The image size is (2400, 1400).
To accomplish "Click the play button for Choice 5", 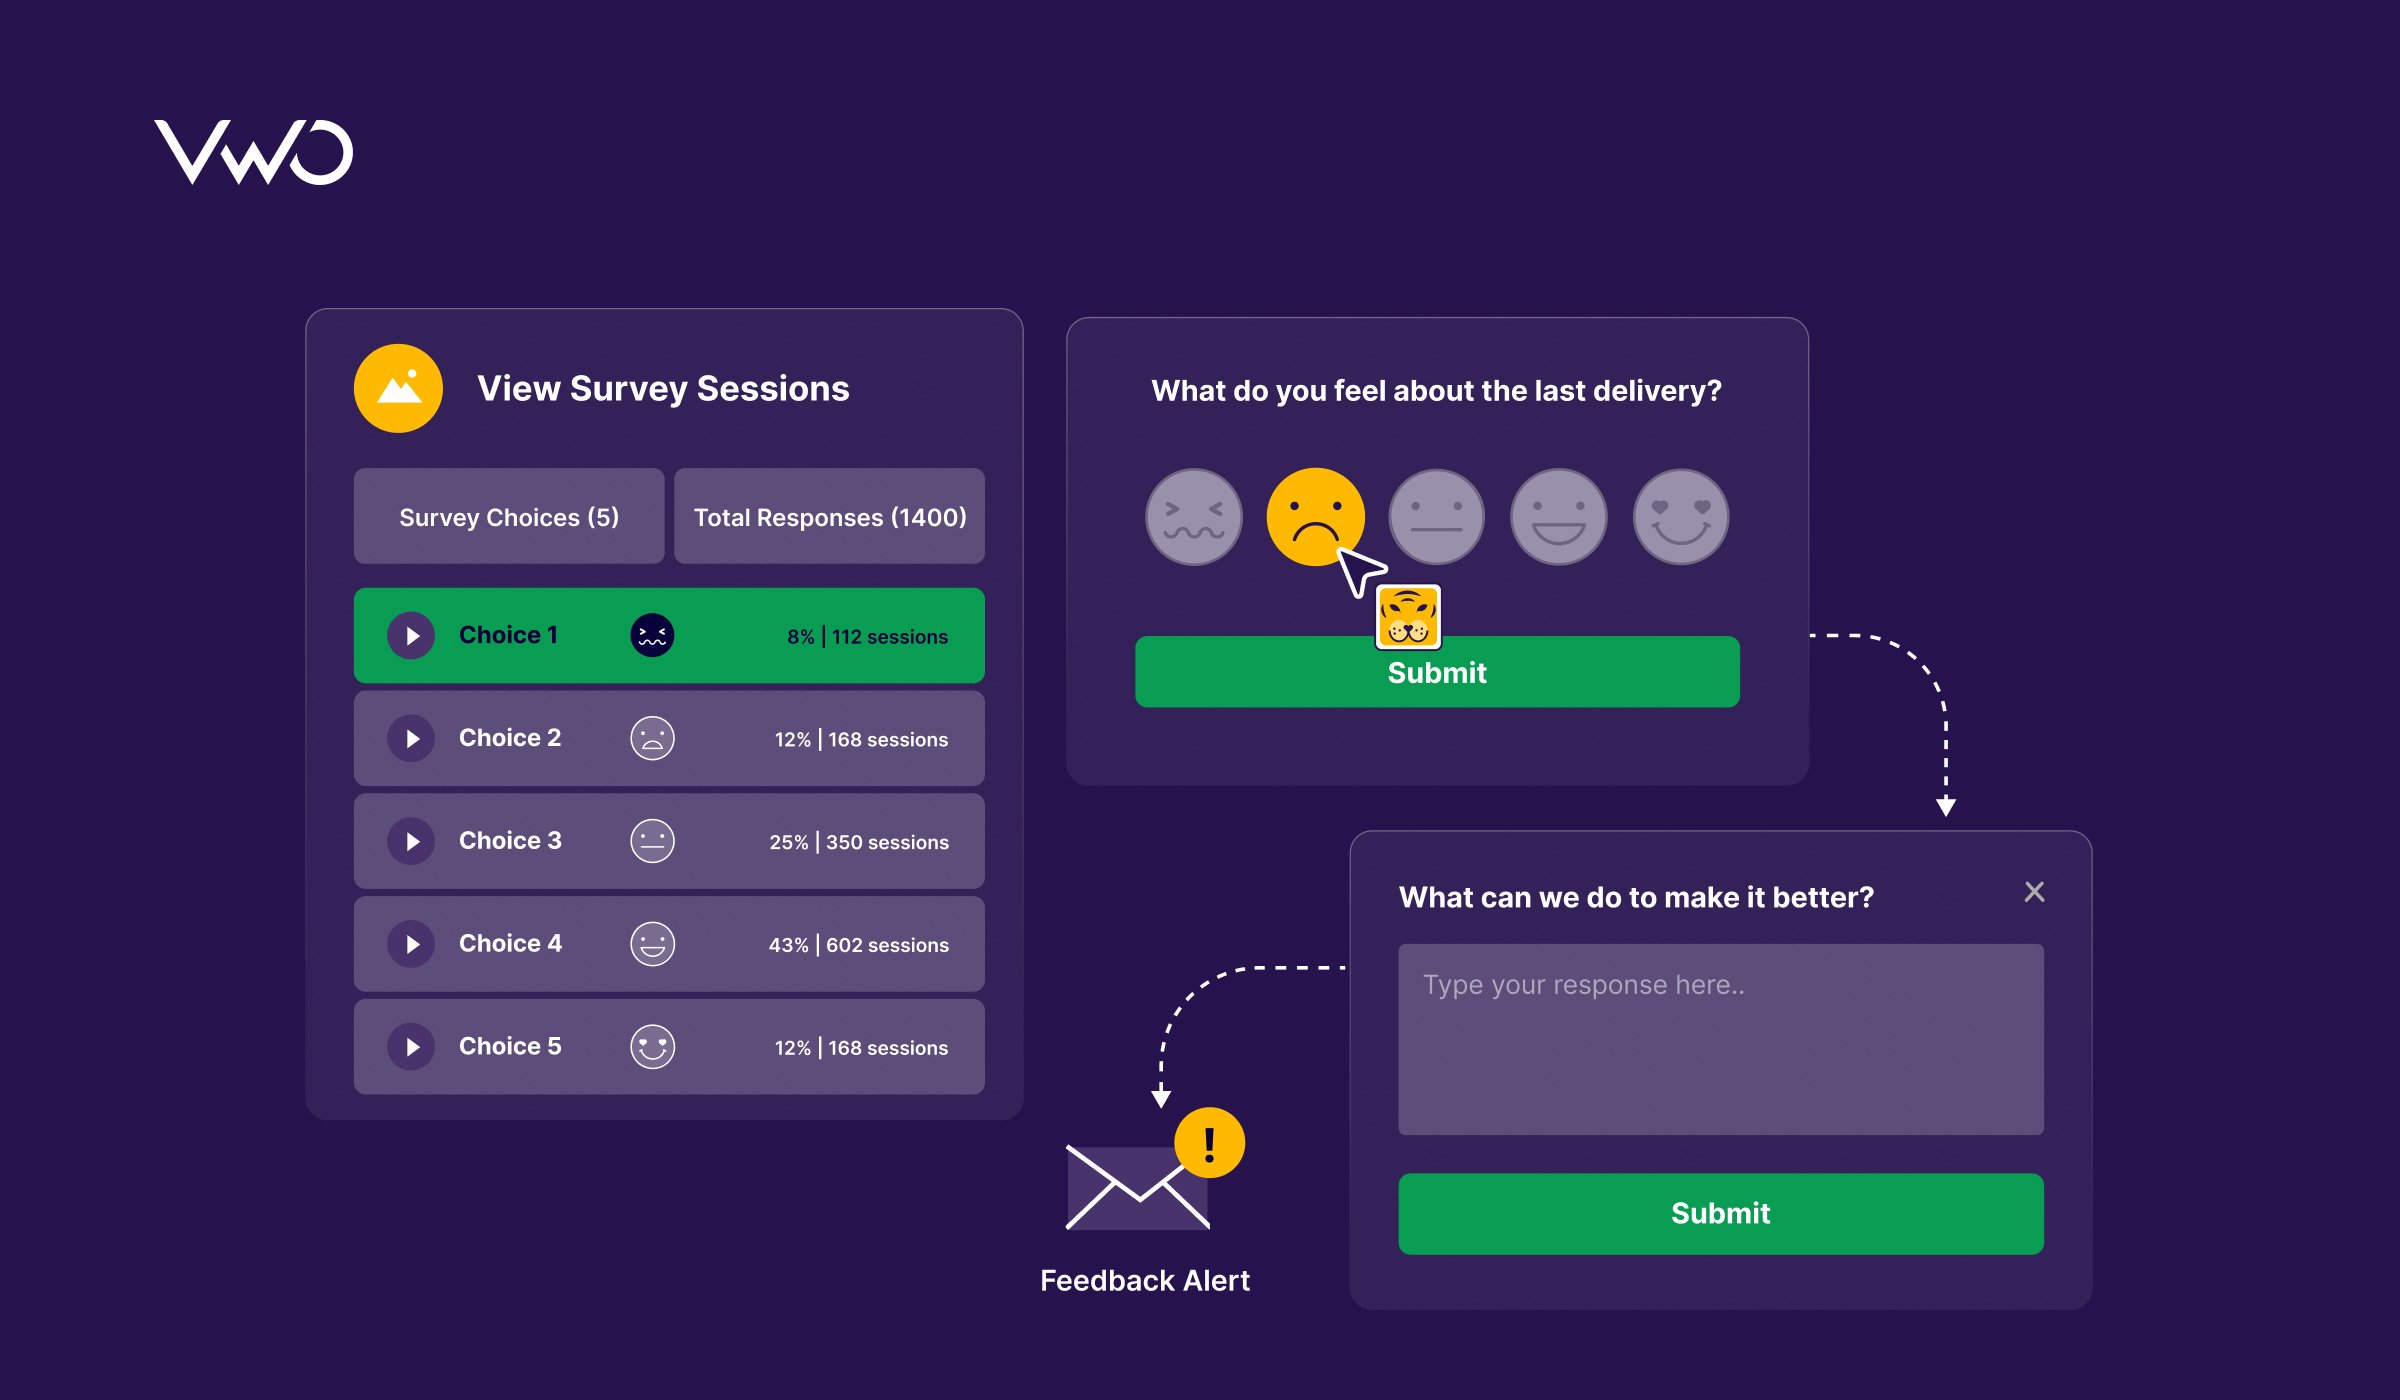I will pos(413,1047).
